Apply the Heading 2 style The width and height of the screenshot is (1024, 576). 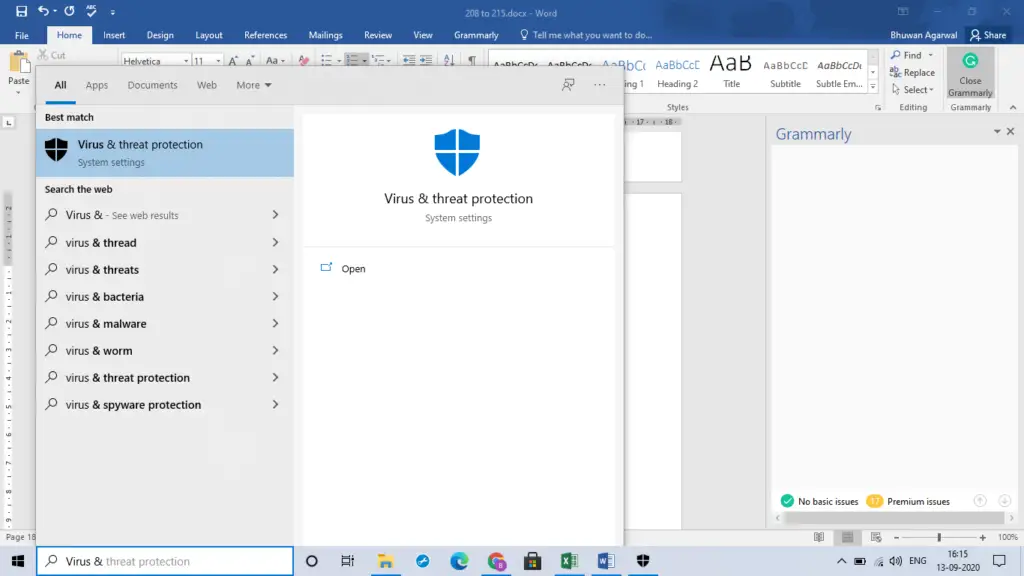click(677, 72)
